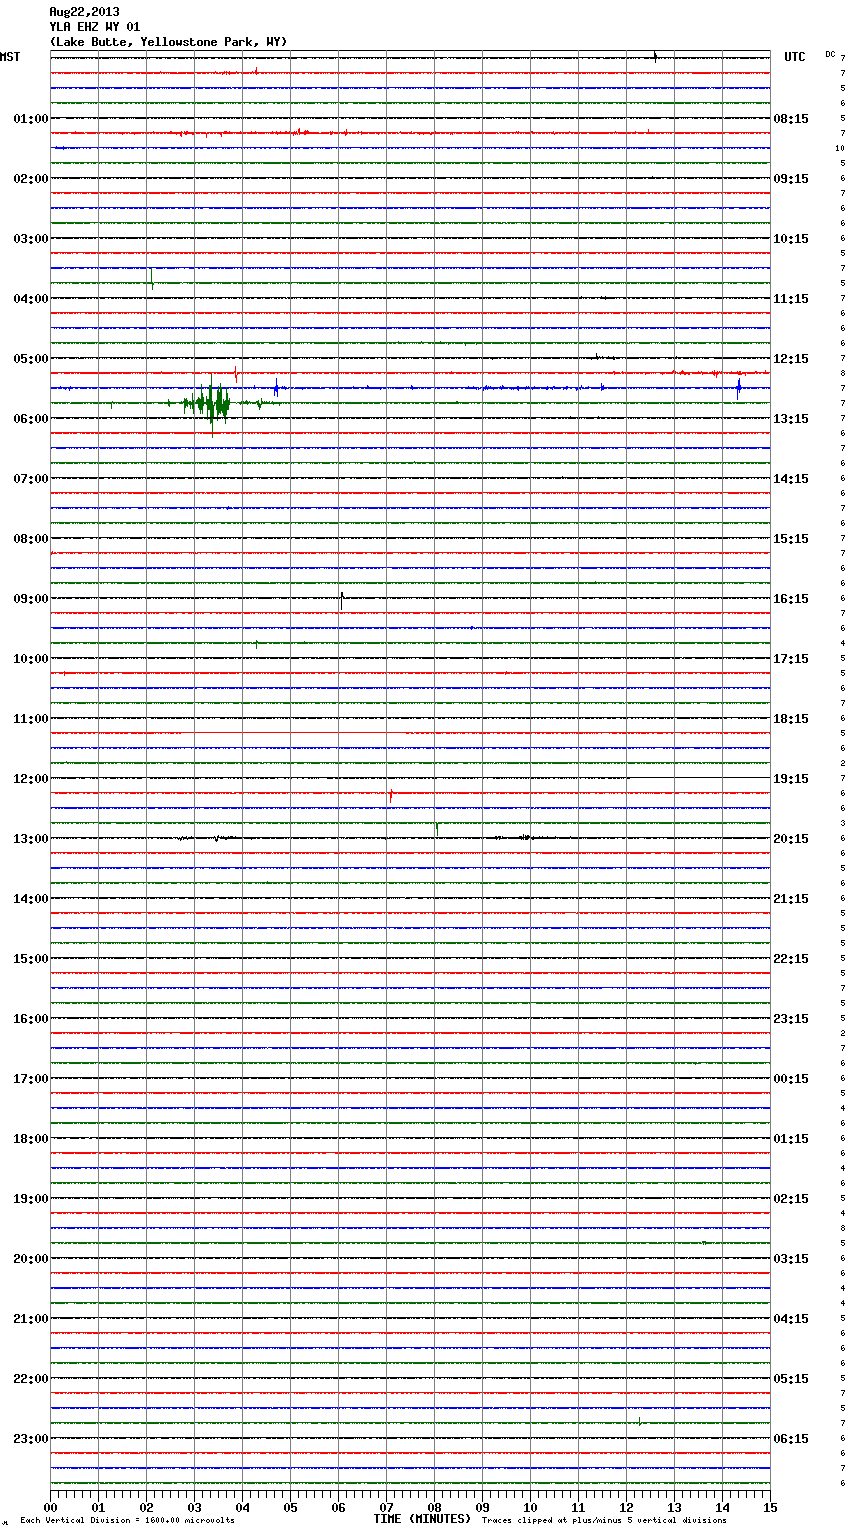Click the 20:15 UTC row label

[791, 839]
